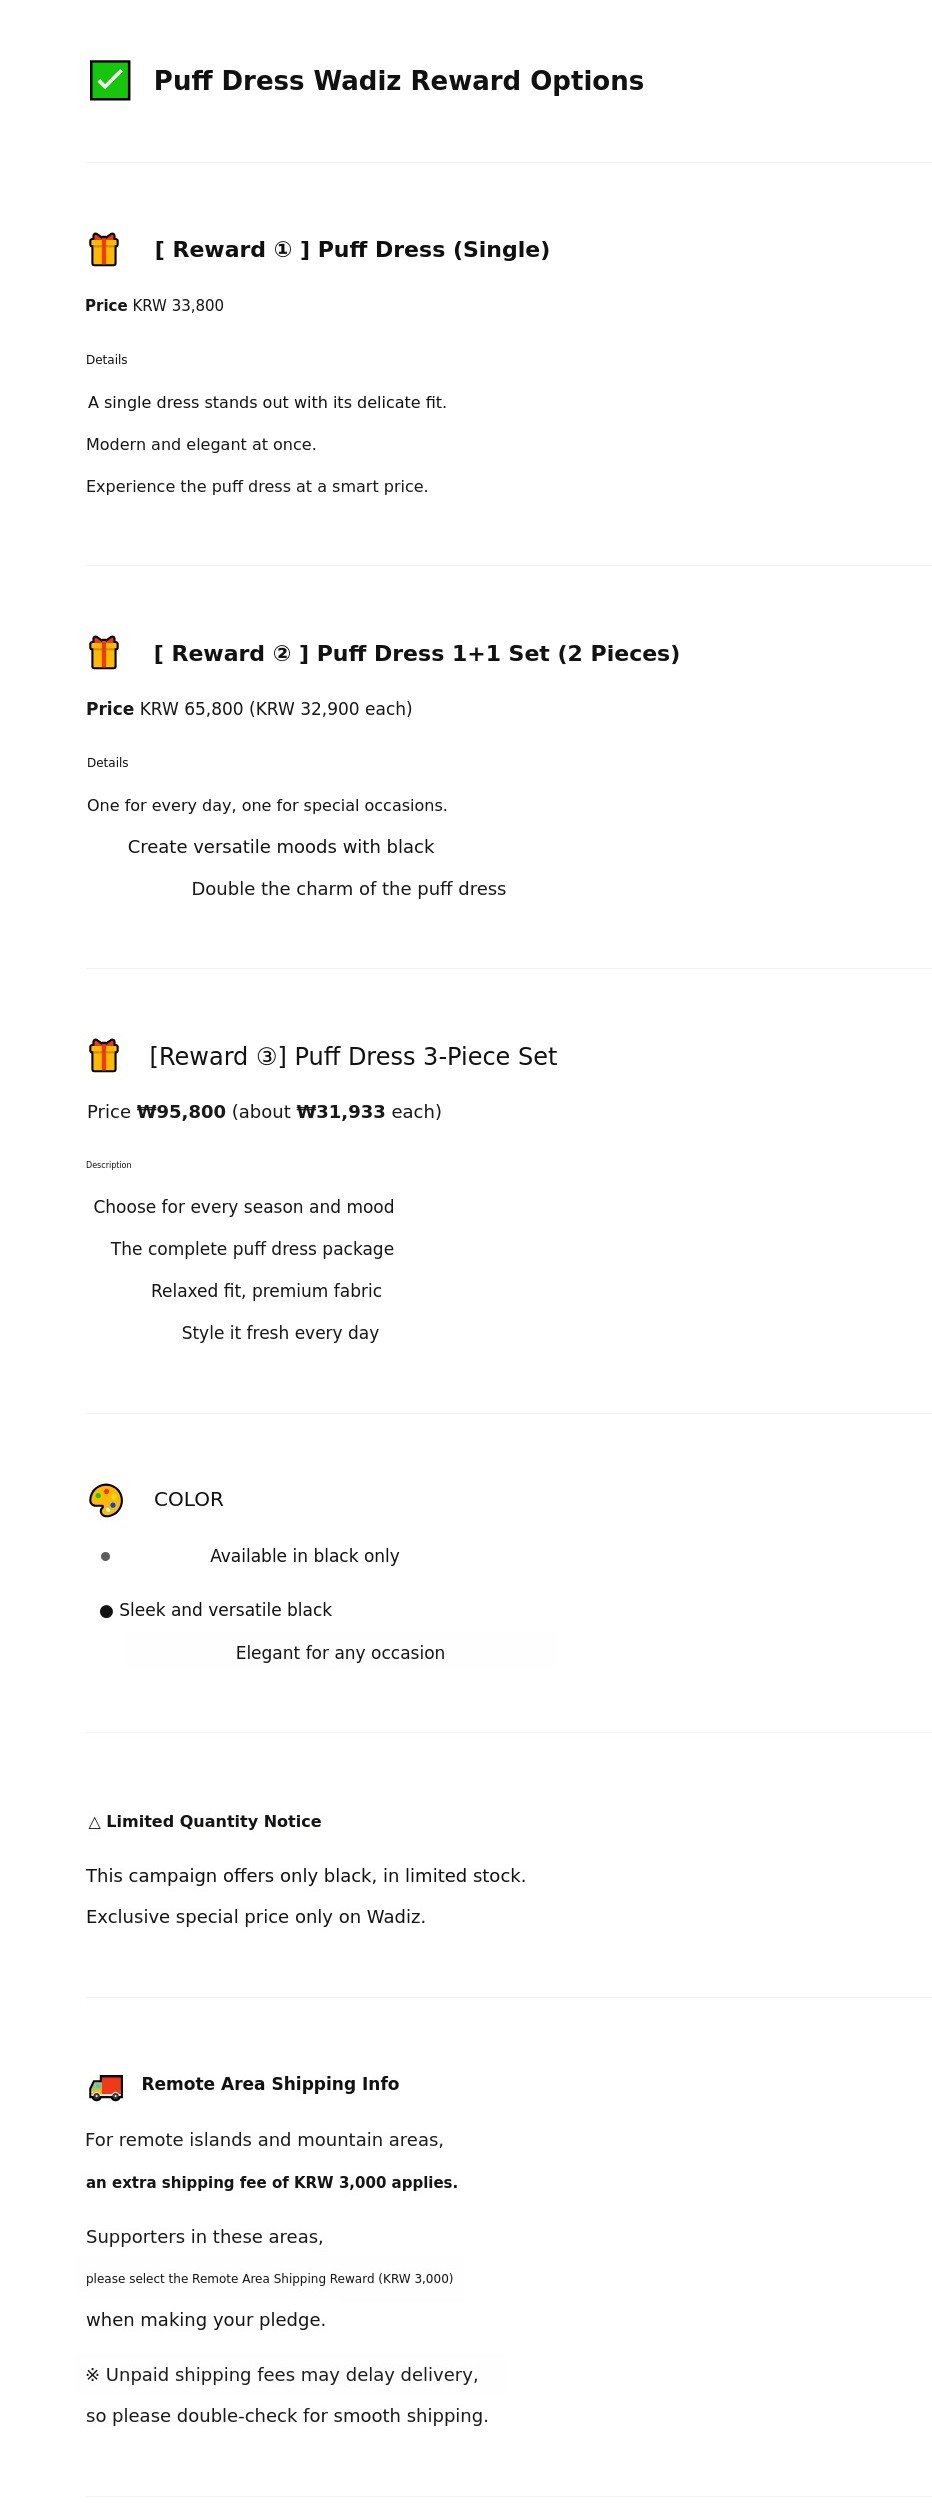Select the 'Puff Dress Wadiz Reward Options' title
Viewport: 932px width, 2503px height.
[x=398, y=81]
